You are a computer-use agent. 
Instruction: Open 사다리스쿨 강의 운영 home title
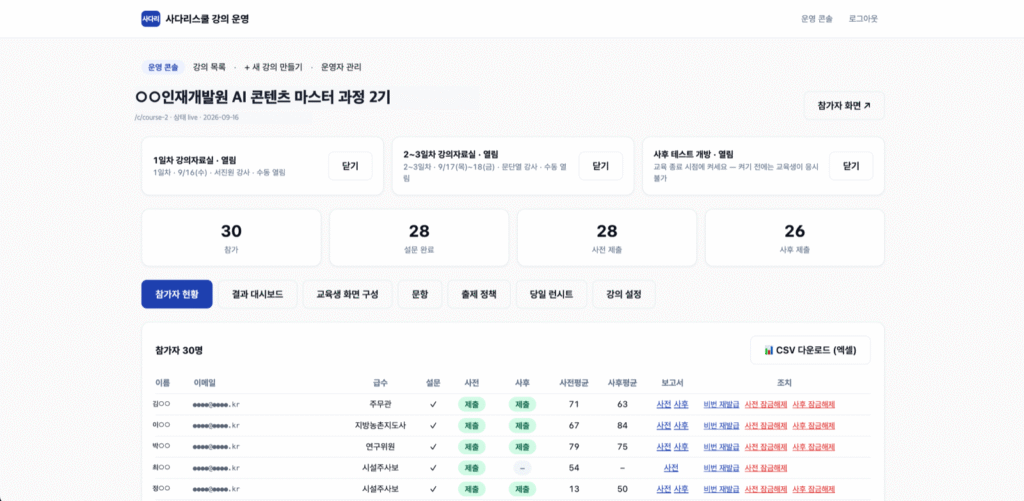(207, 19)
